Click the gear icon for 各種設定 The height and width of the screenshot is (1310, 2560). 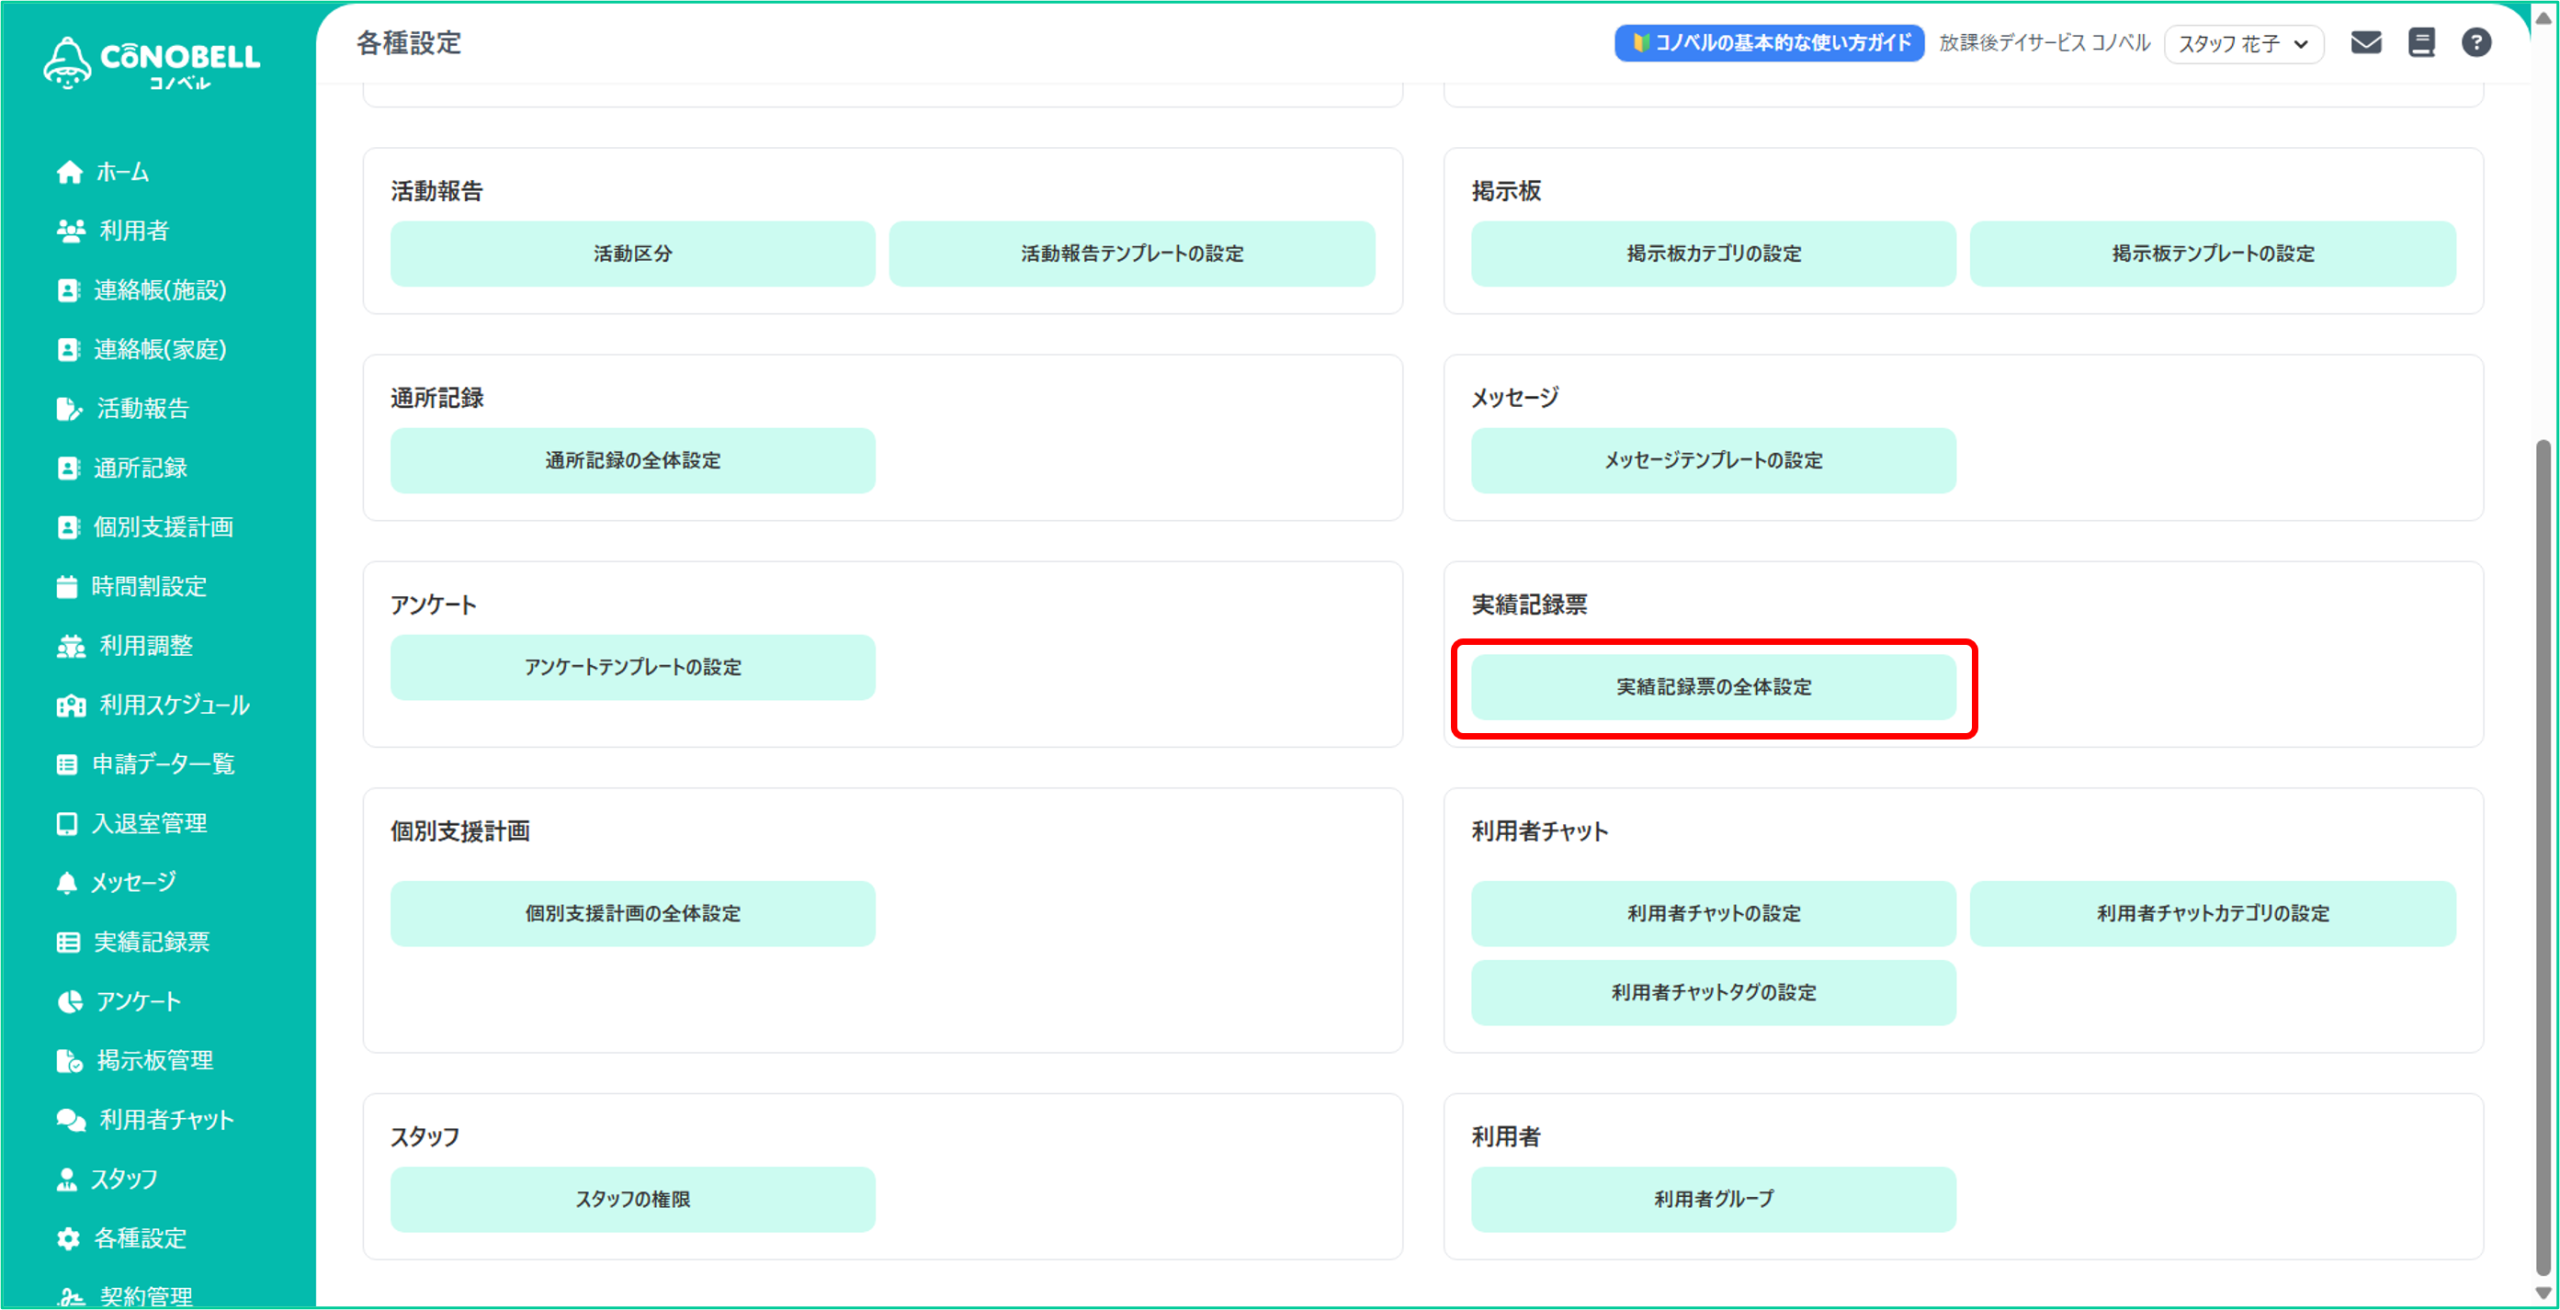pyautogui.click(x=68, y=1238)
